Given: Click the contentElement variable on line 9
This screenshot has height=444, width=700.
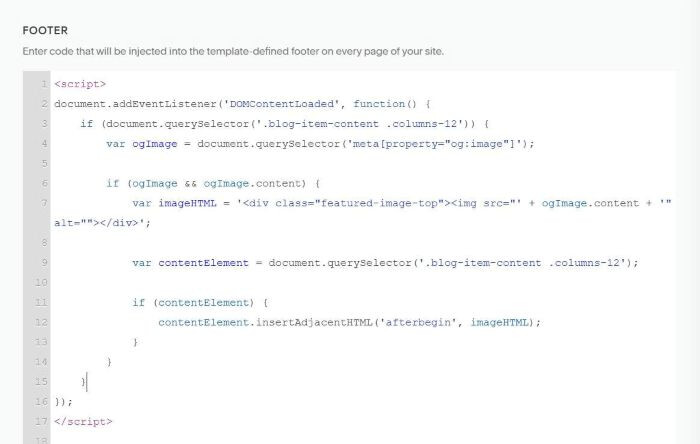Looking at the screenshot, I should coord(203,263).
